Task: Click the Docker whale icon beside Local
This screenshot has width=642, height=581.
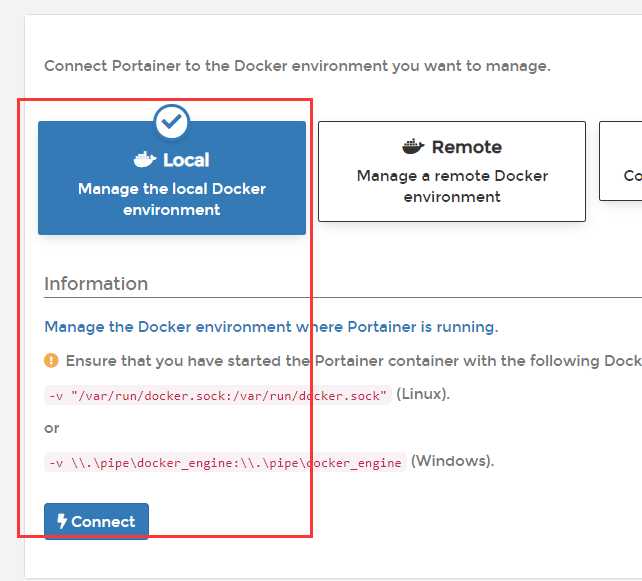Action: (145, 159)
